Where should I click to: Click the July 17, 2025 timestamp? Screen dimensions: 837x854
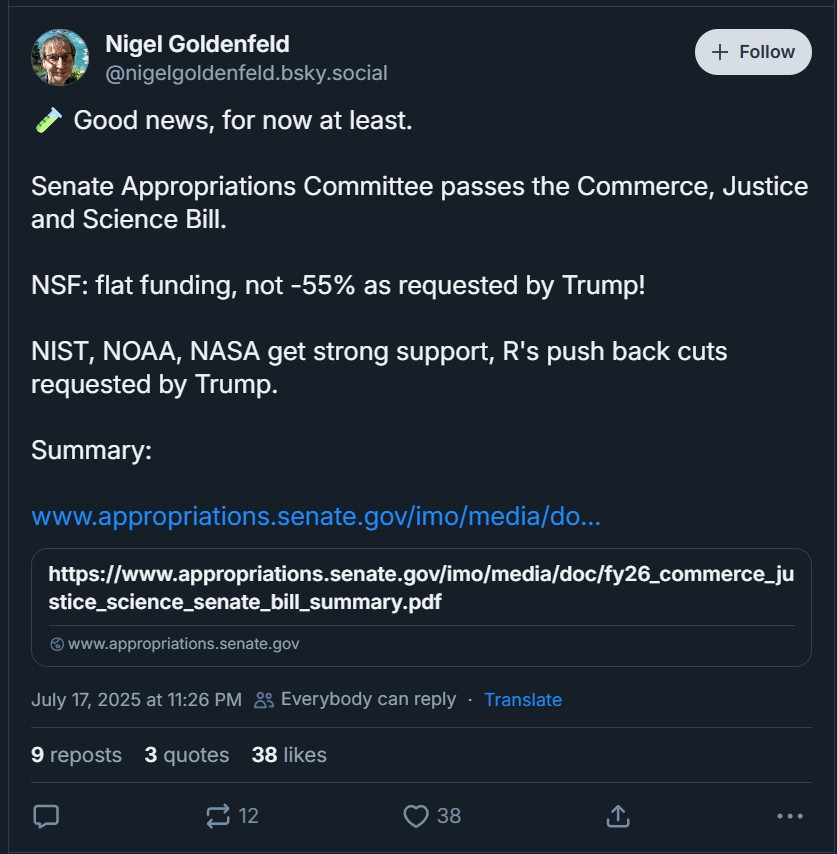click(136, 700)
